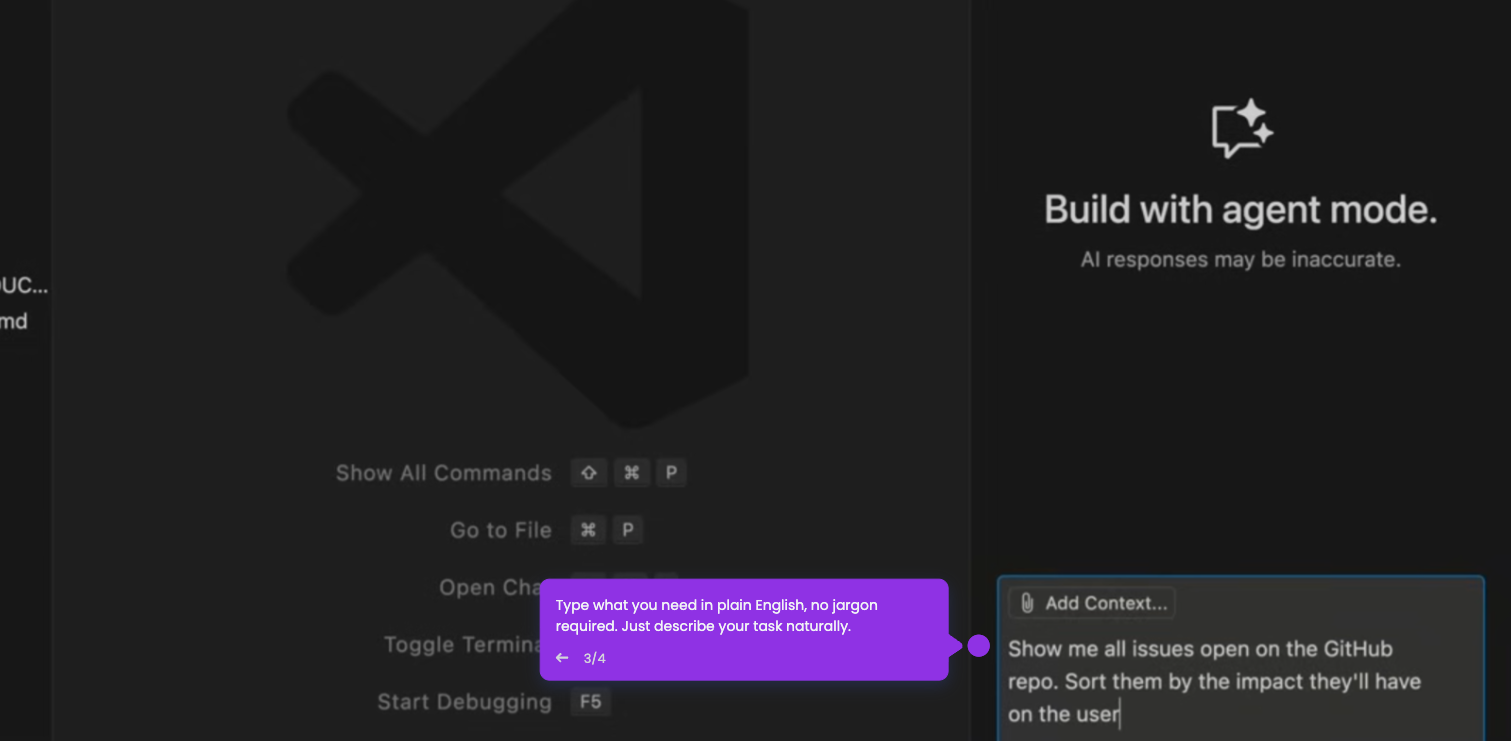The image size is (1511, 741).
Task: Click 'AI responses may be inaccurate.' text
Action: [1241, 260]
